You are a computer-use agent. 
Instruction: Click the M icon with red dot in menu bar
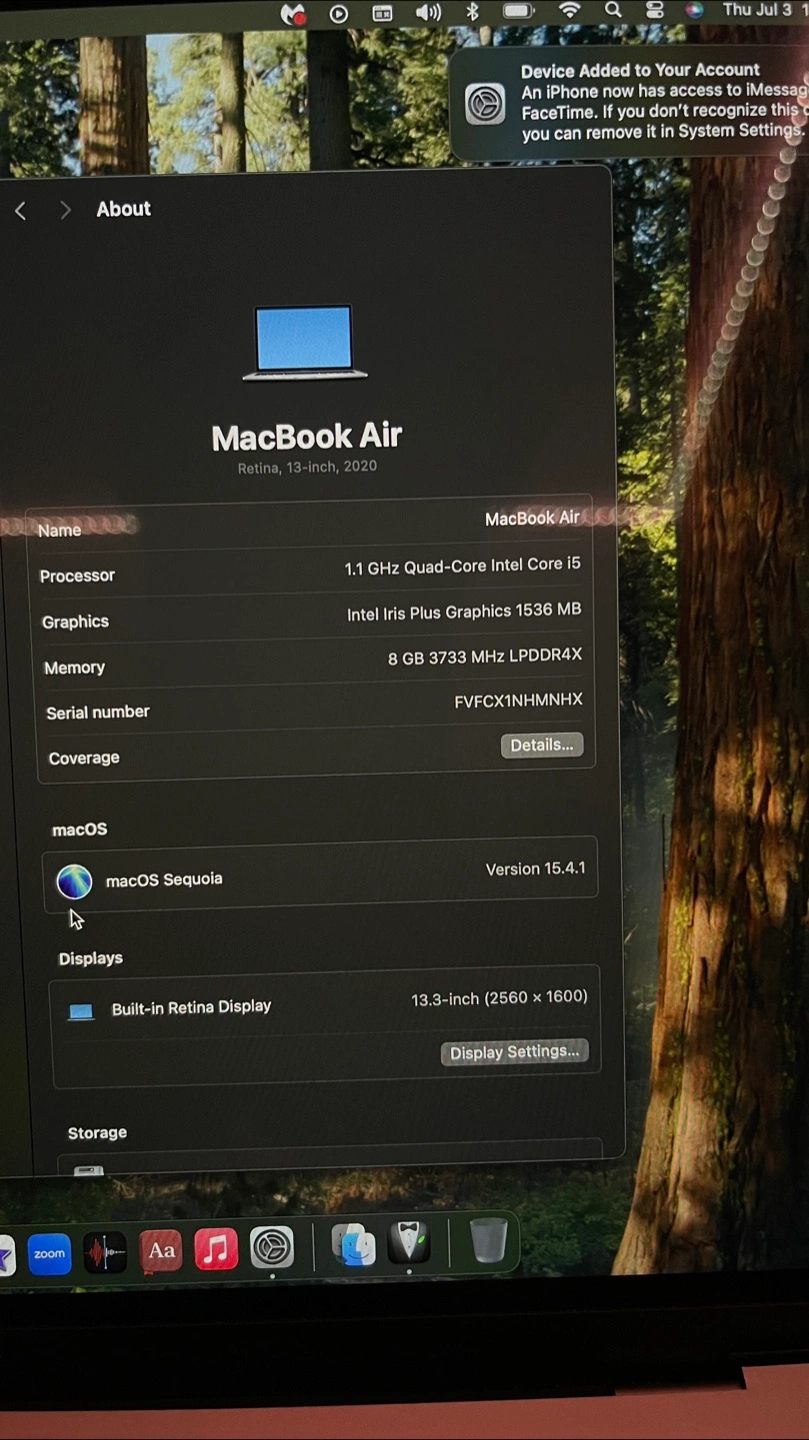(292, 14)
